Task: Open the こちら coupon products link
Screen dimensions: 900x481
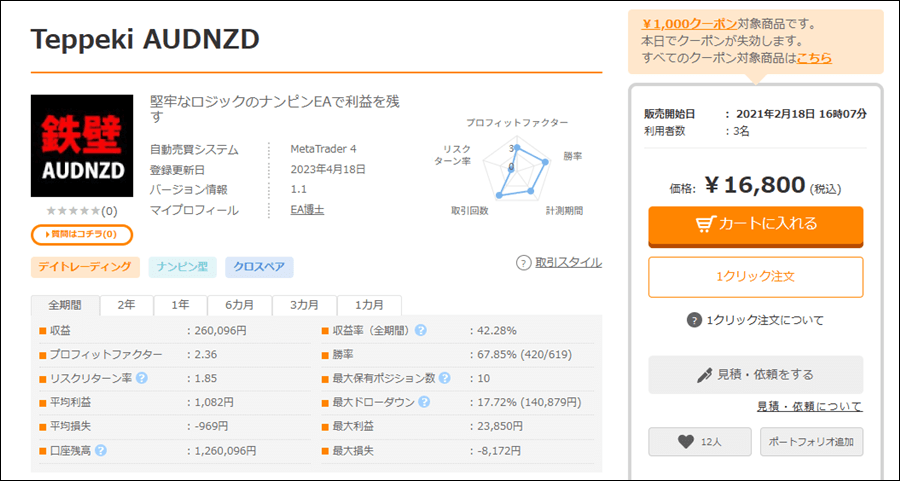Action: [814, 58]
